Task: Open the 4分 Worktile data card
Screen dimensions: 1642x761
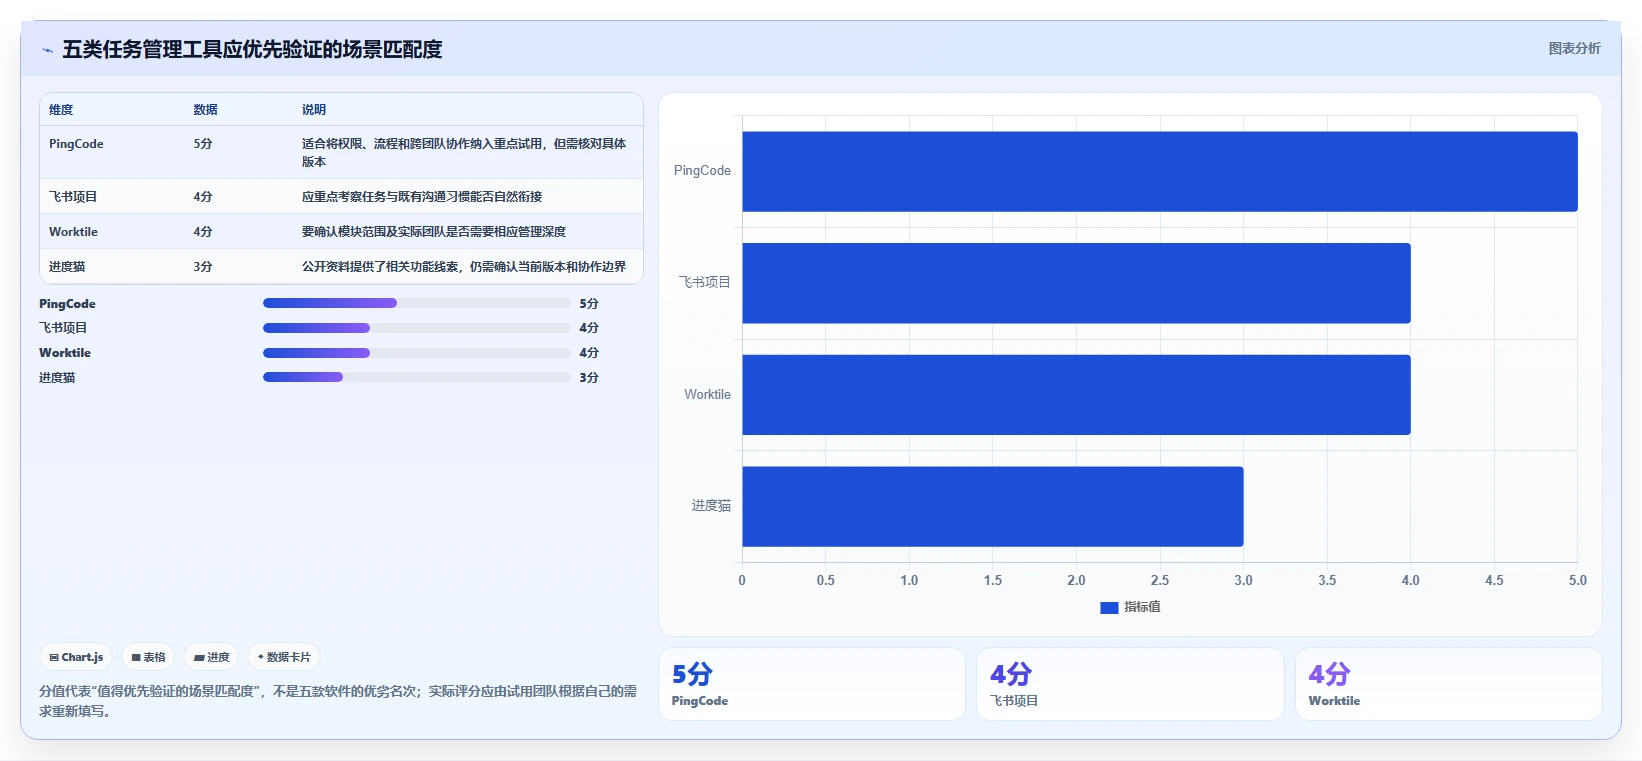Action: click(1449, 684)
